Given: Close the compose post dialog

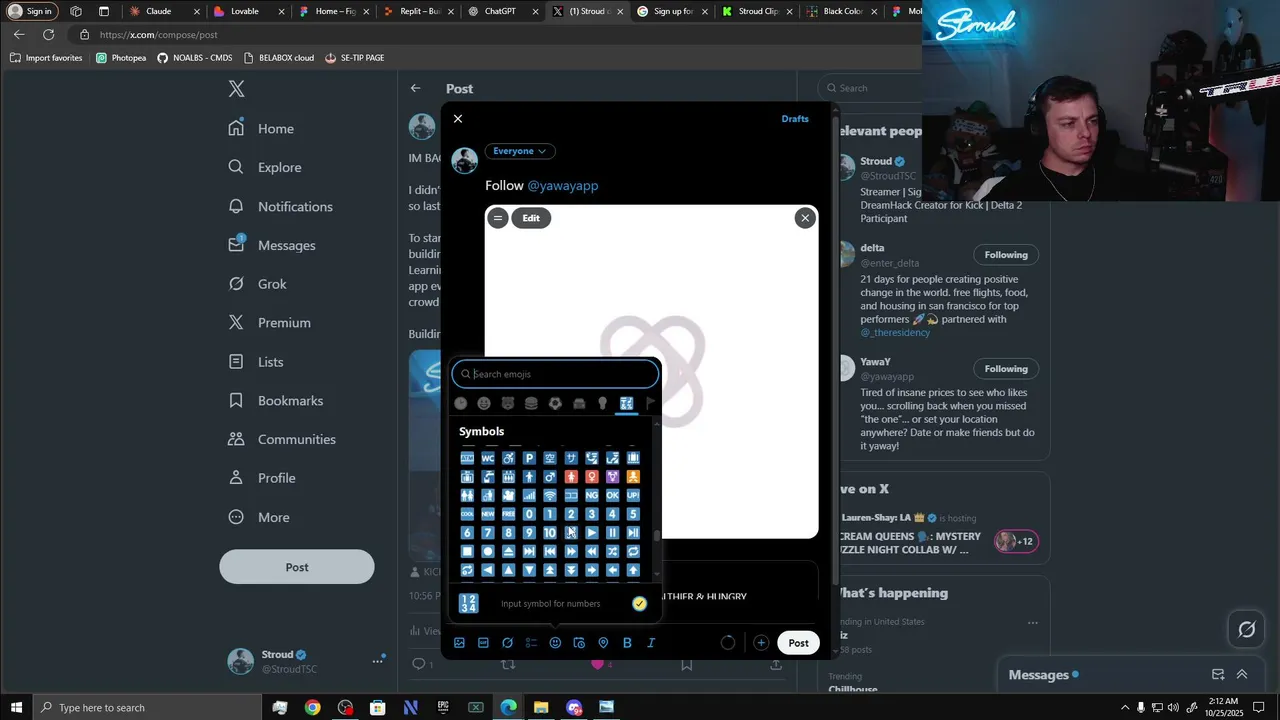Looking at the screenshot, I should pos(458,119).
